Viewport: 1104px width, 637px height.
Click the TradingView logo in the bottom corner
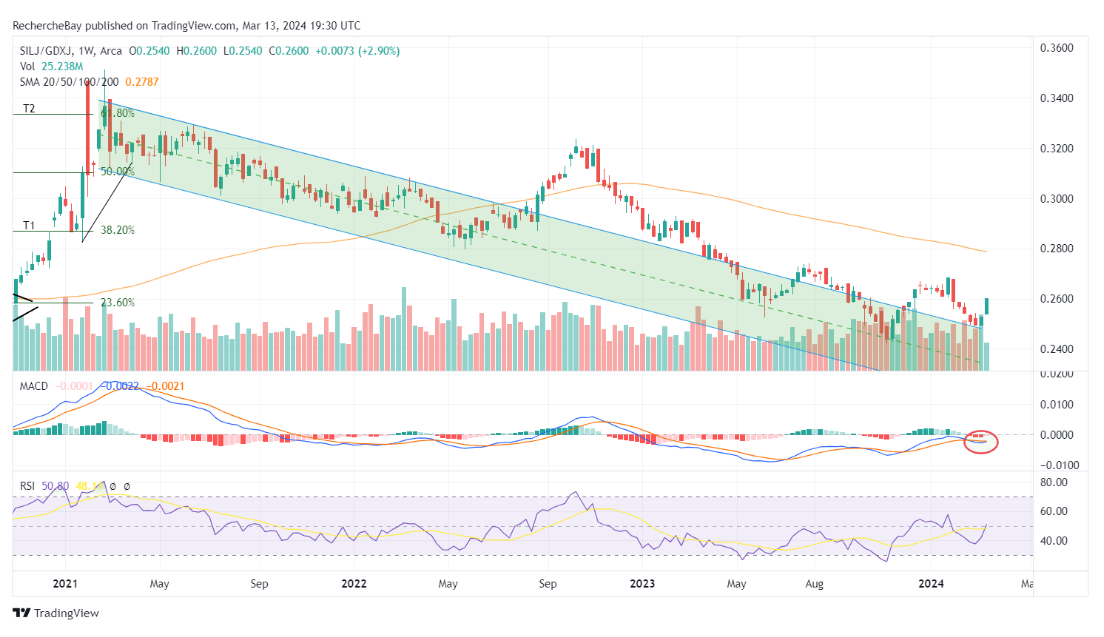tap(56, 612)
